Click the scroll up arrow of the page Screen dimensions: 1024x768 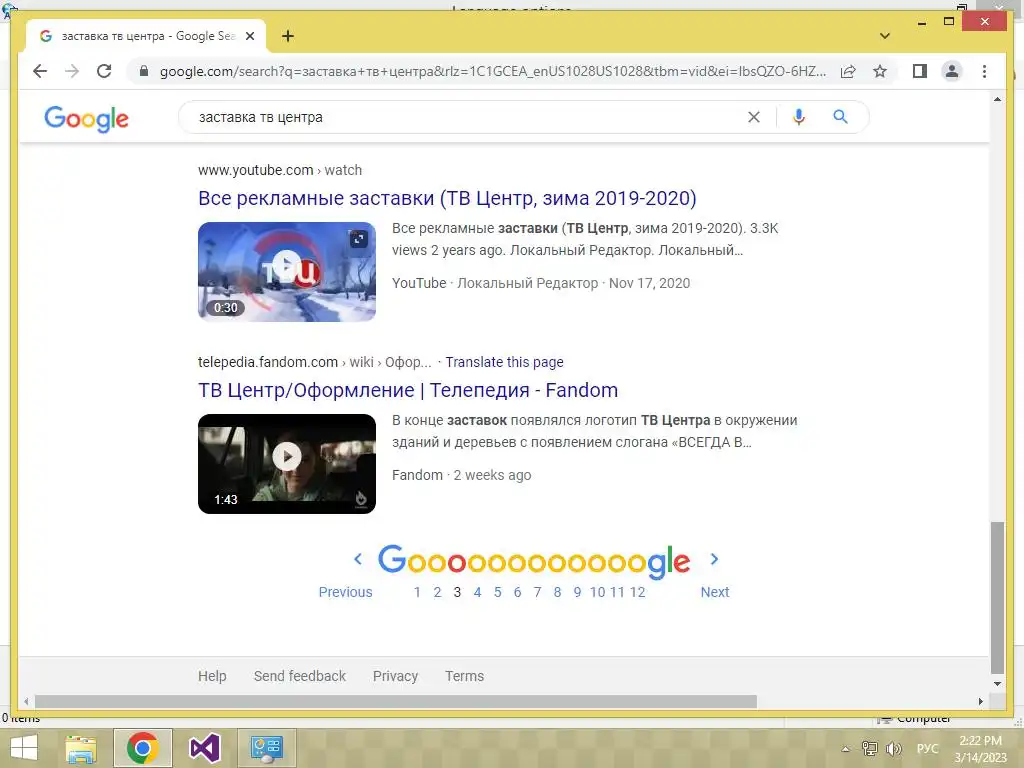pos(997,99)
